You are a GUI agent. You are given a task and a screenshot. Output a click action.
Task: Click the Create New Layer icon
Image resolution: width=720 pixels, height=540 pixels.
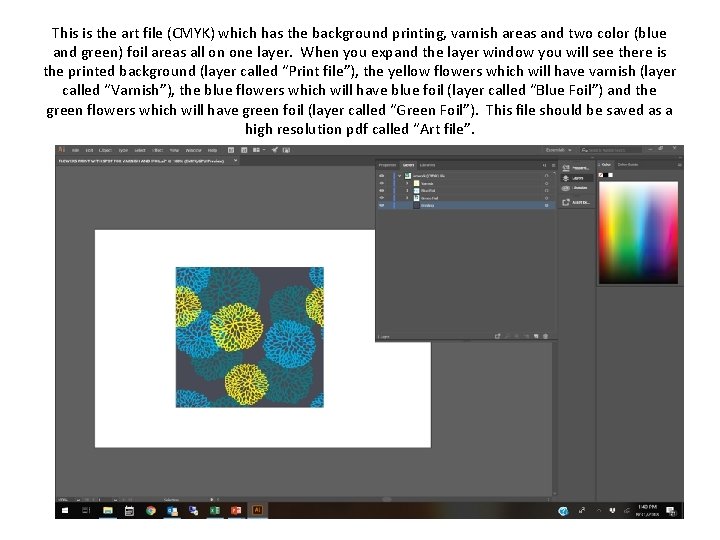pyautogui.click(x=536, y=337)
